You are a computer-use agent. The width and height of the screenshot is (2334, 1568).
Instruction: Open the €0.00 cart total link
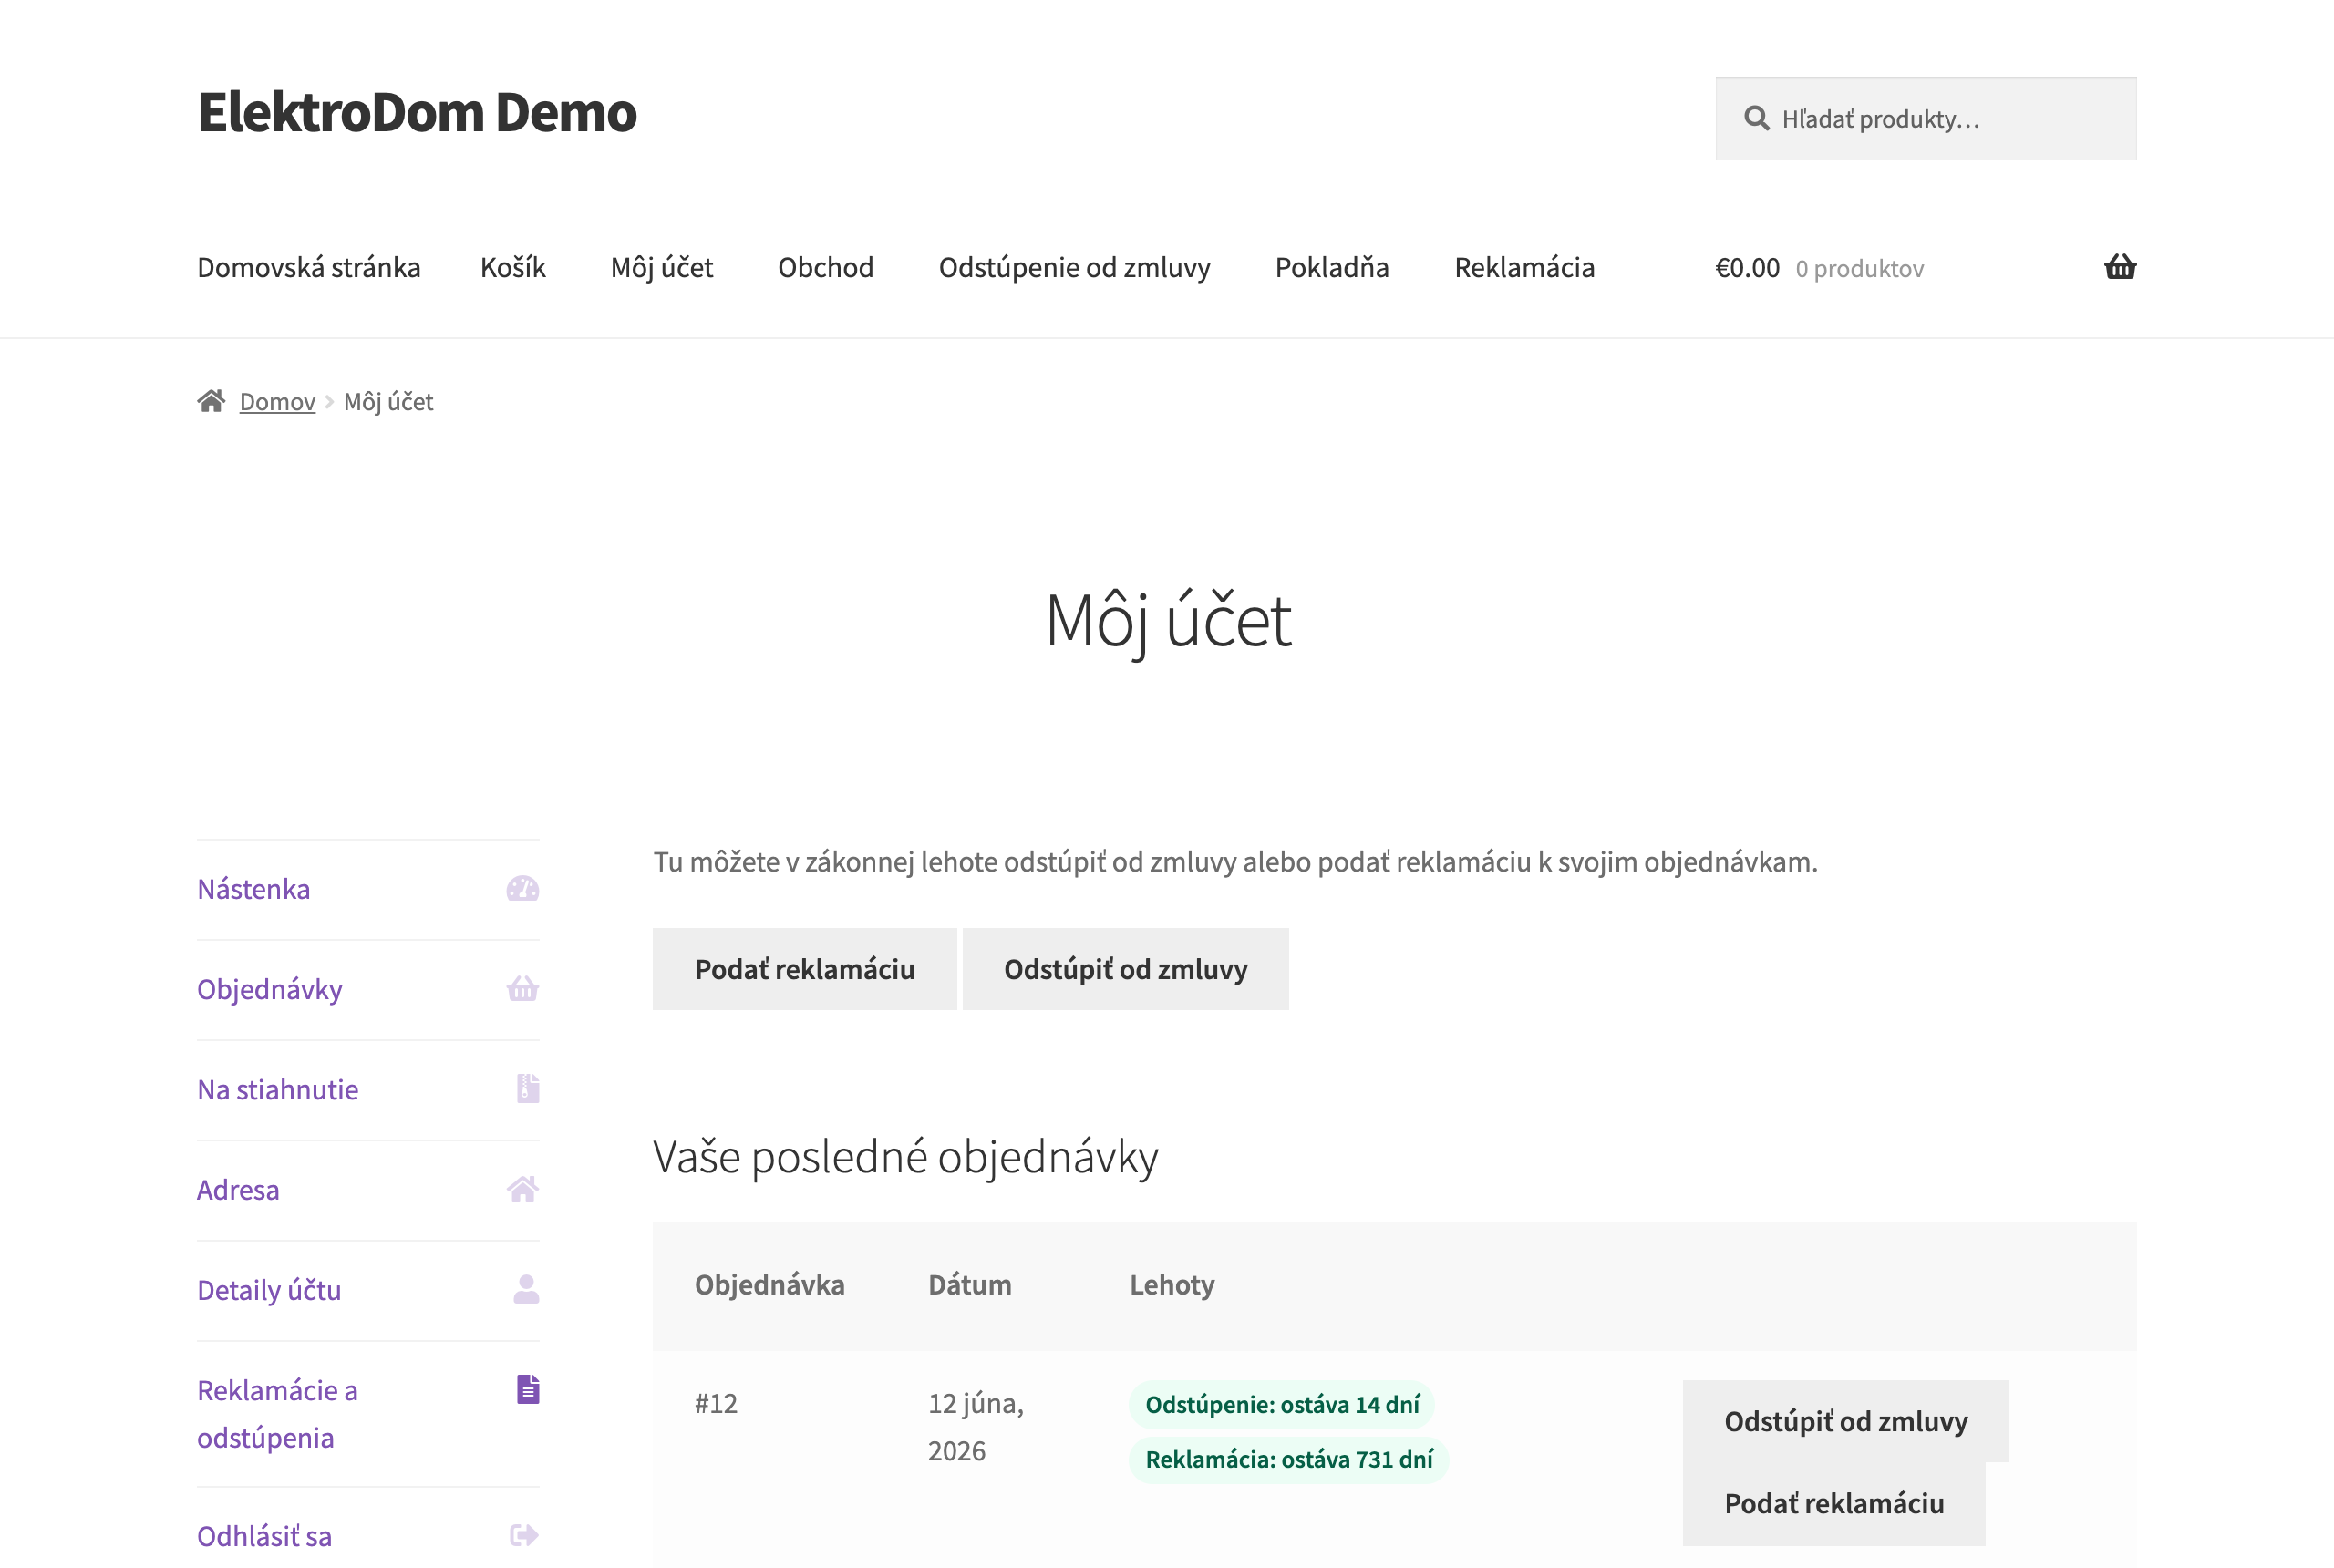(x=1747, y=268)
